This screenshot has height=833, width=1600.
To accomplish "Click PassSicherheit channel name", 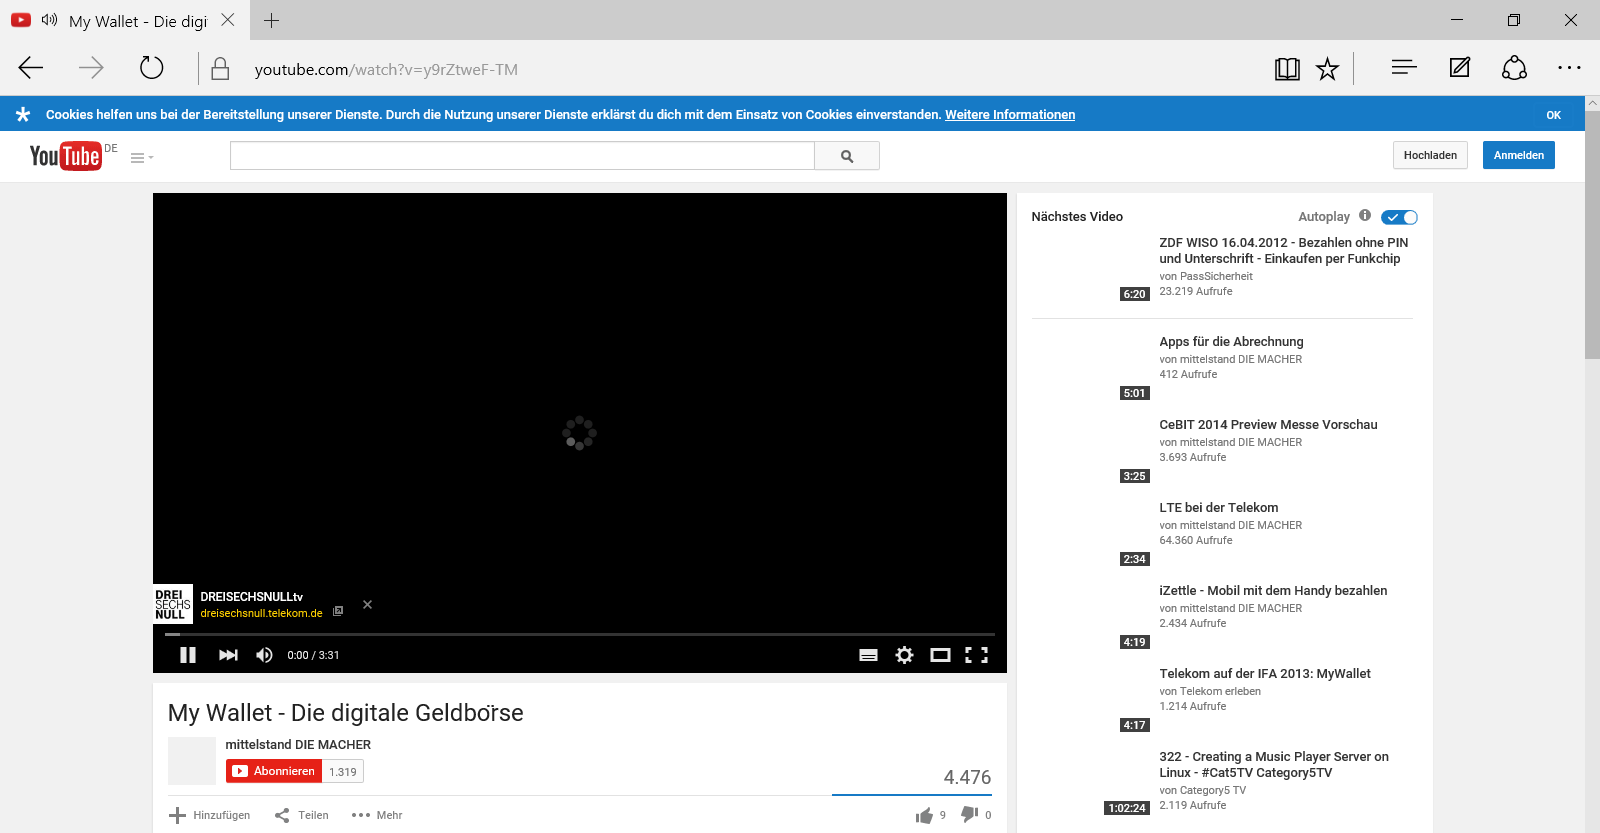I will [x=1216, y=276].
